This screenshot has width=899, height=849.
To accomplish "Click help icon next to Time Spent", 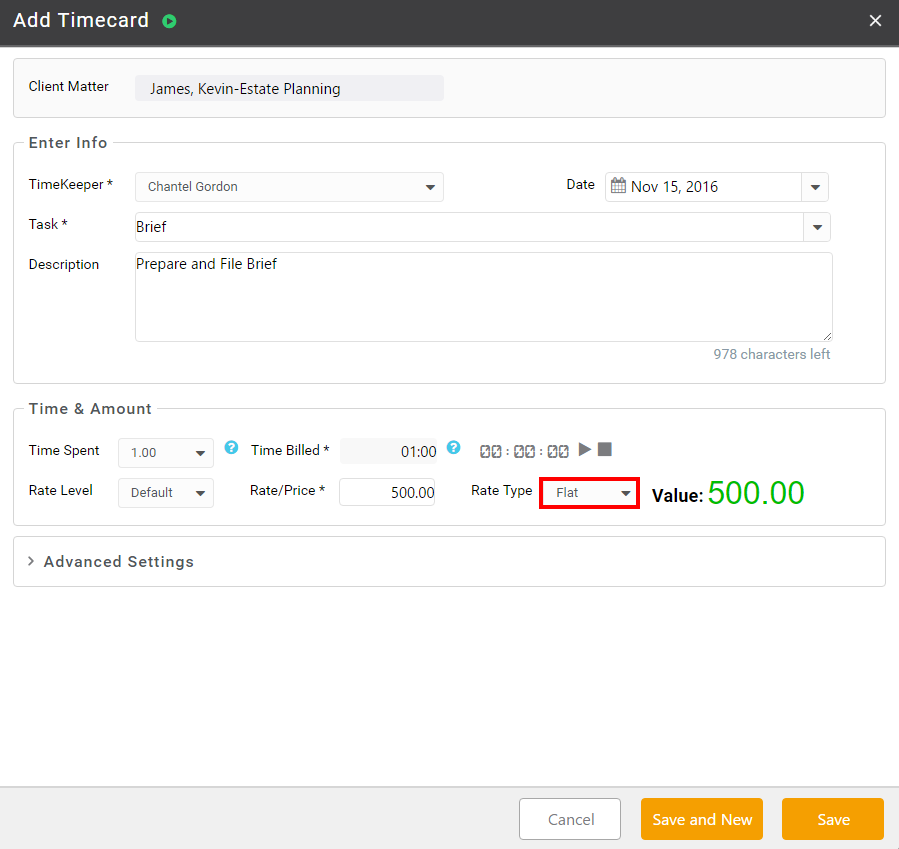I will (231, 448).
